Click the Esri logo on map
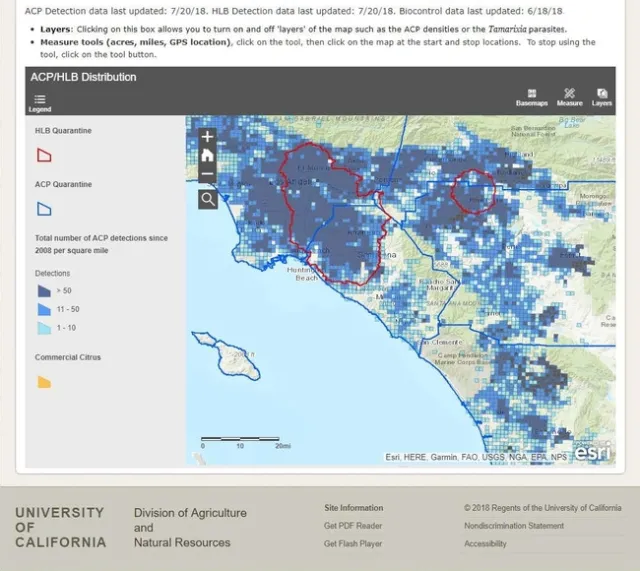This screenshot has width=640, height=571. coord(593,451)
